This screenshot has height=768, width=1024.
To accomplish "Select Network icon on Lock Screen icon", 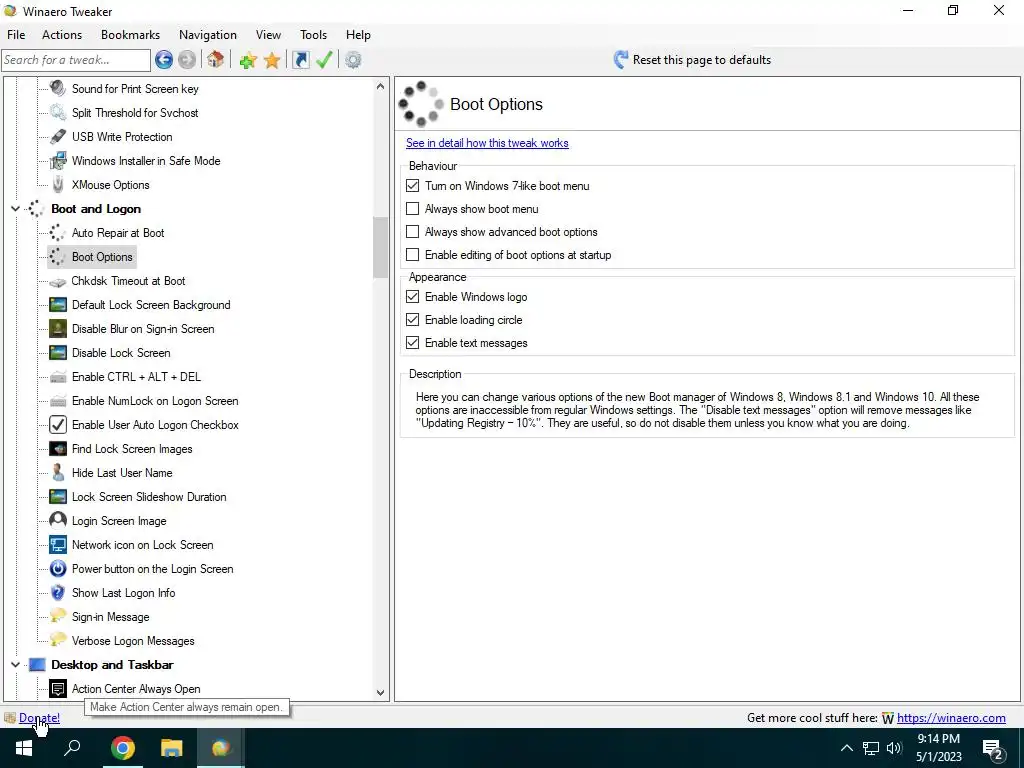I will click(x=58, y=545).
